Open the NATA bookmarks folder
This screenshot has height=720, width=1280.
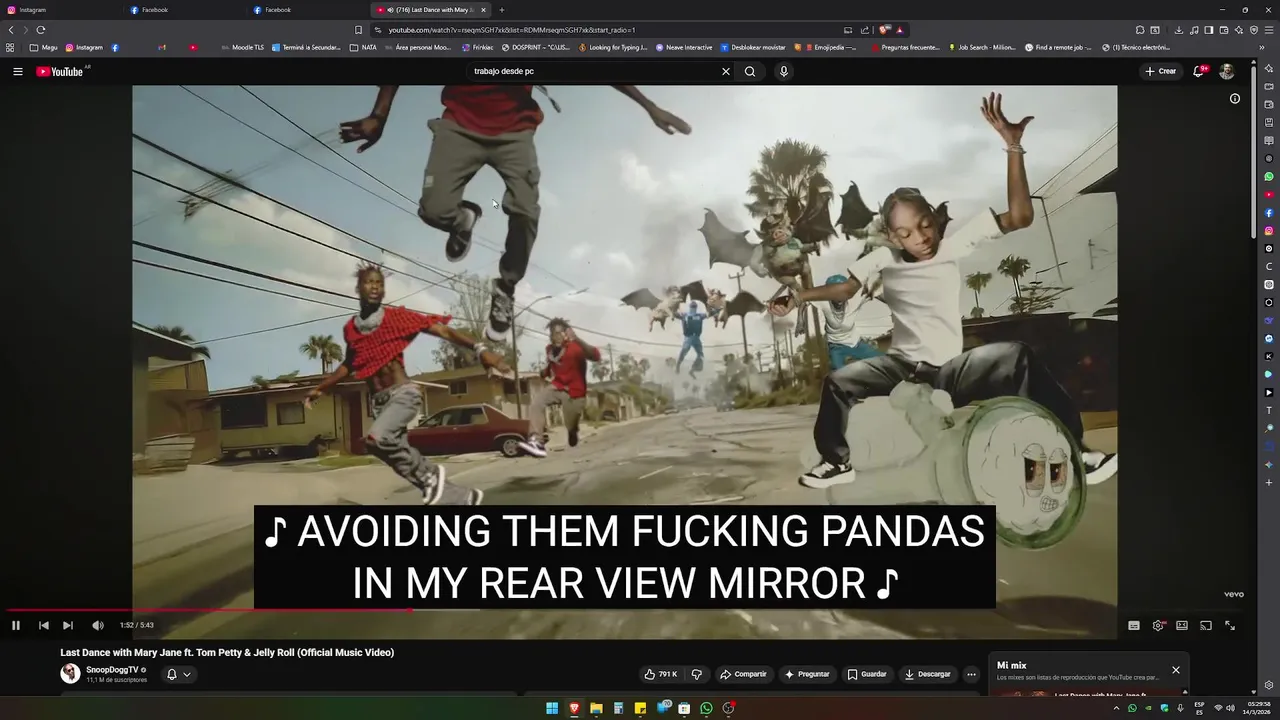(x=363, y=47)
